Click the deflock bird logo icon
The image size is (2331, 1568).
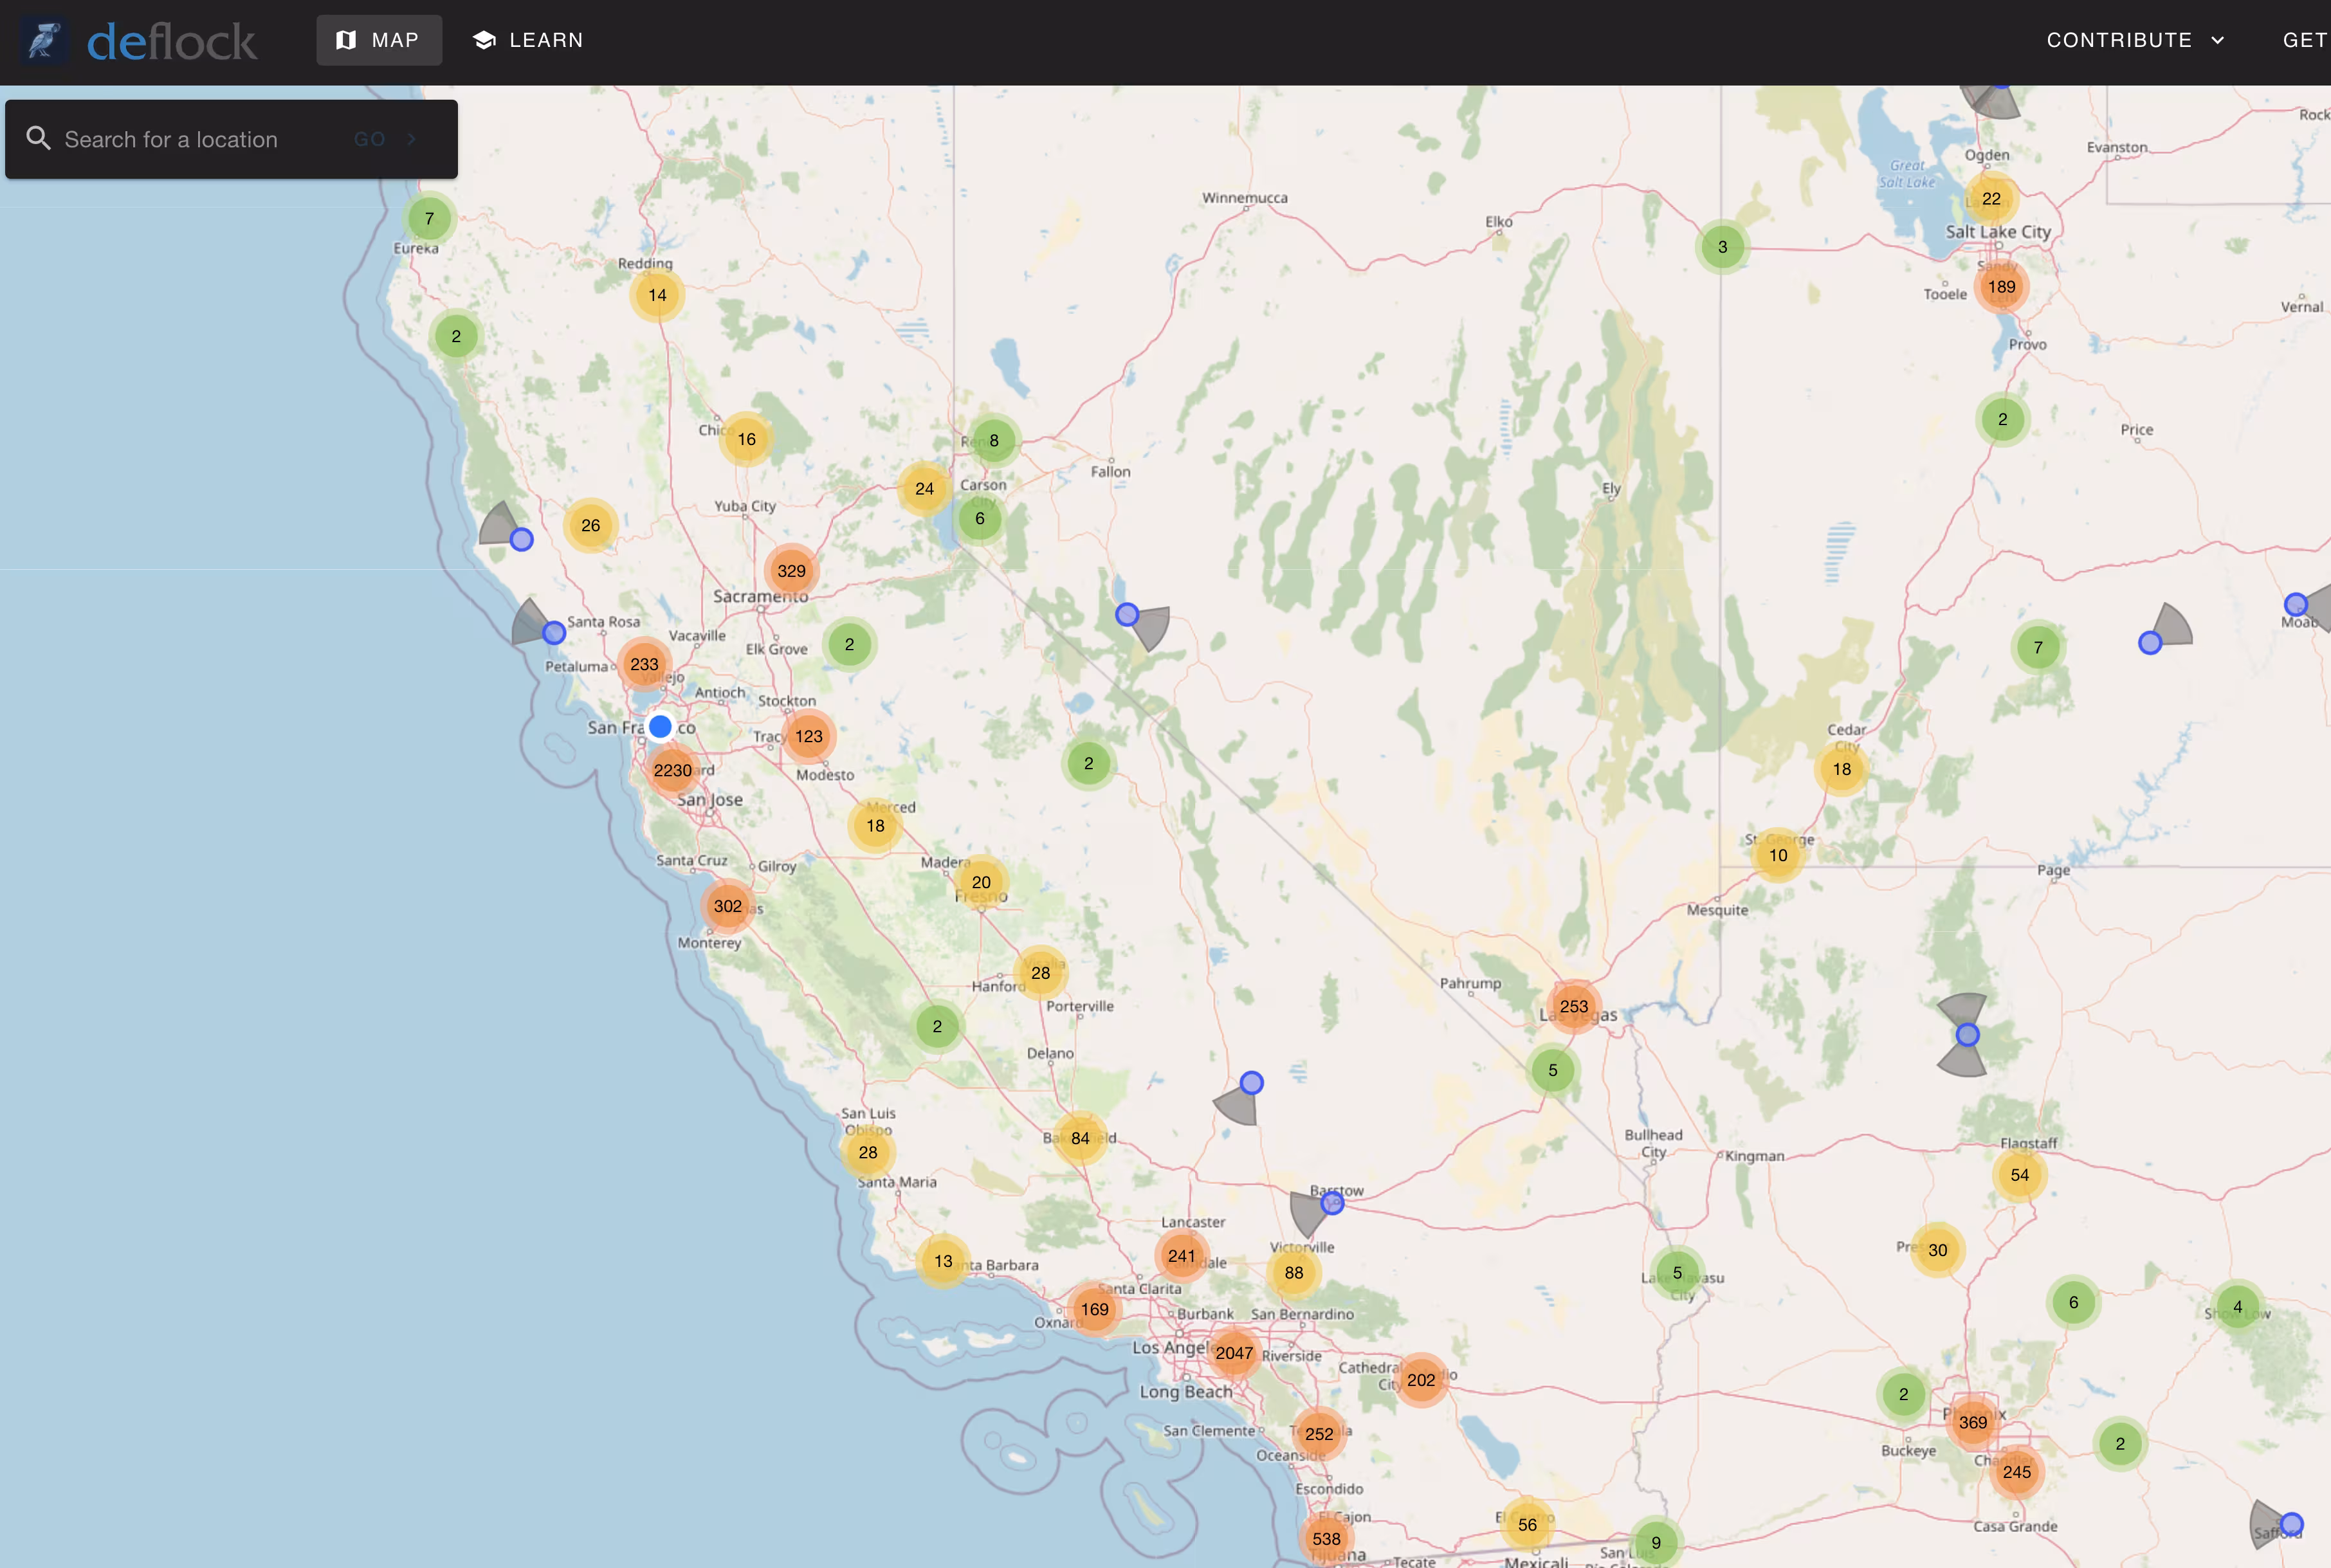coord(44,41)
